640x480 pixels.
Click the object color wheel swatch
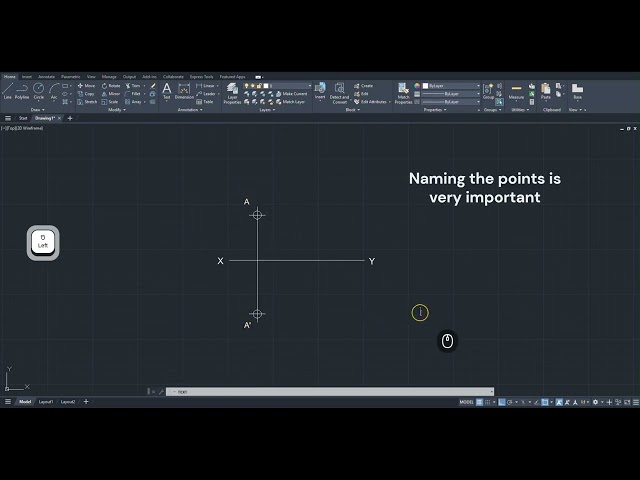pos(417,86)
